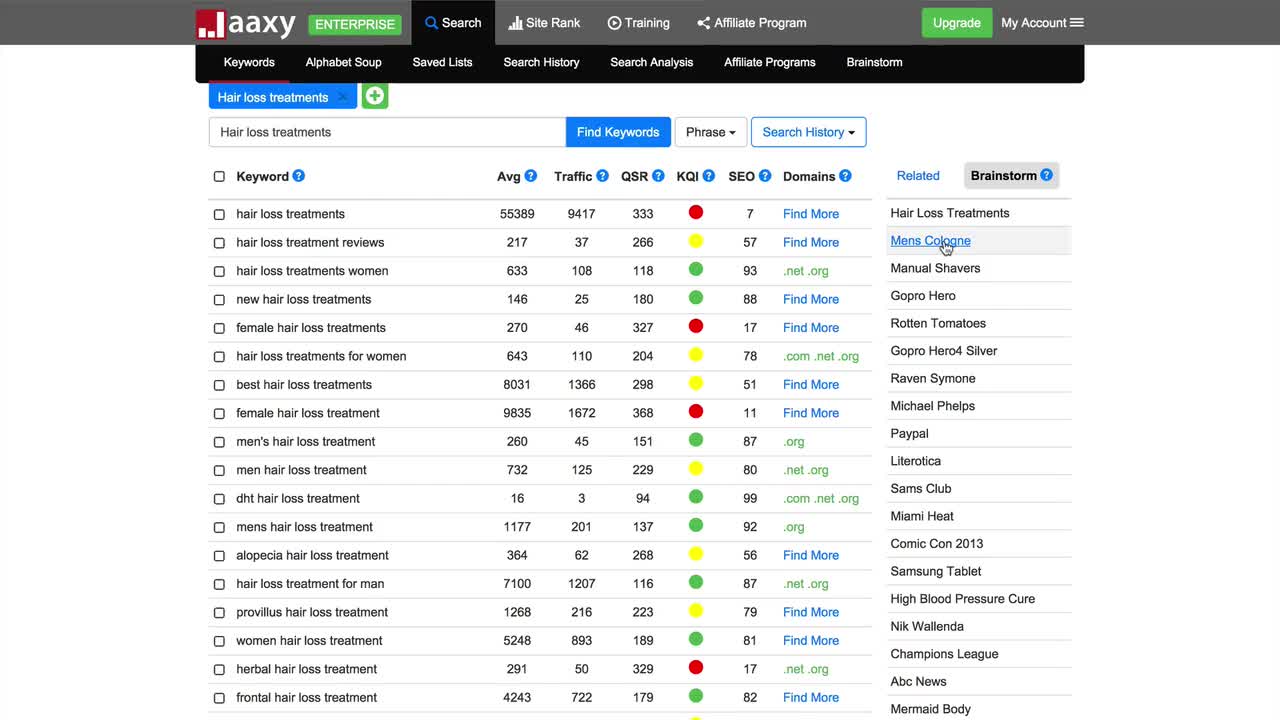Viewport: 1280px width, 720px height.
Task: Open the Search History dropdown
Action: 808,132
